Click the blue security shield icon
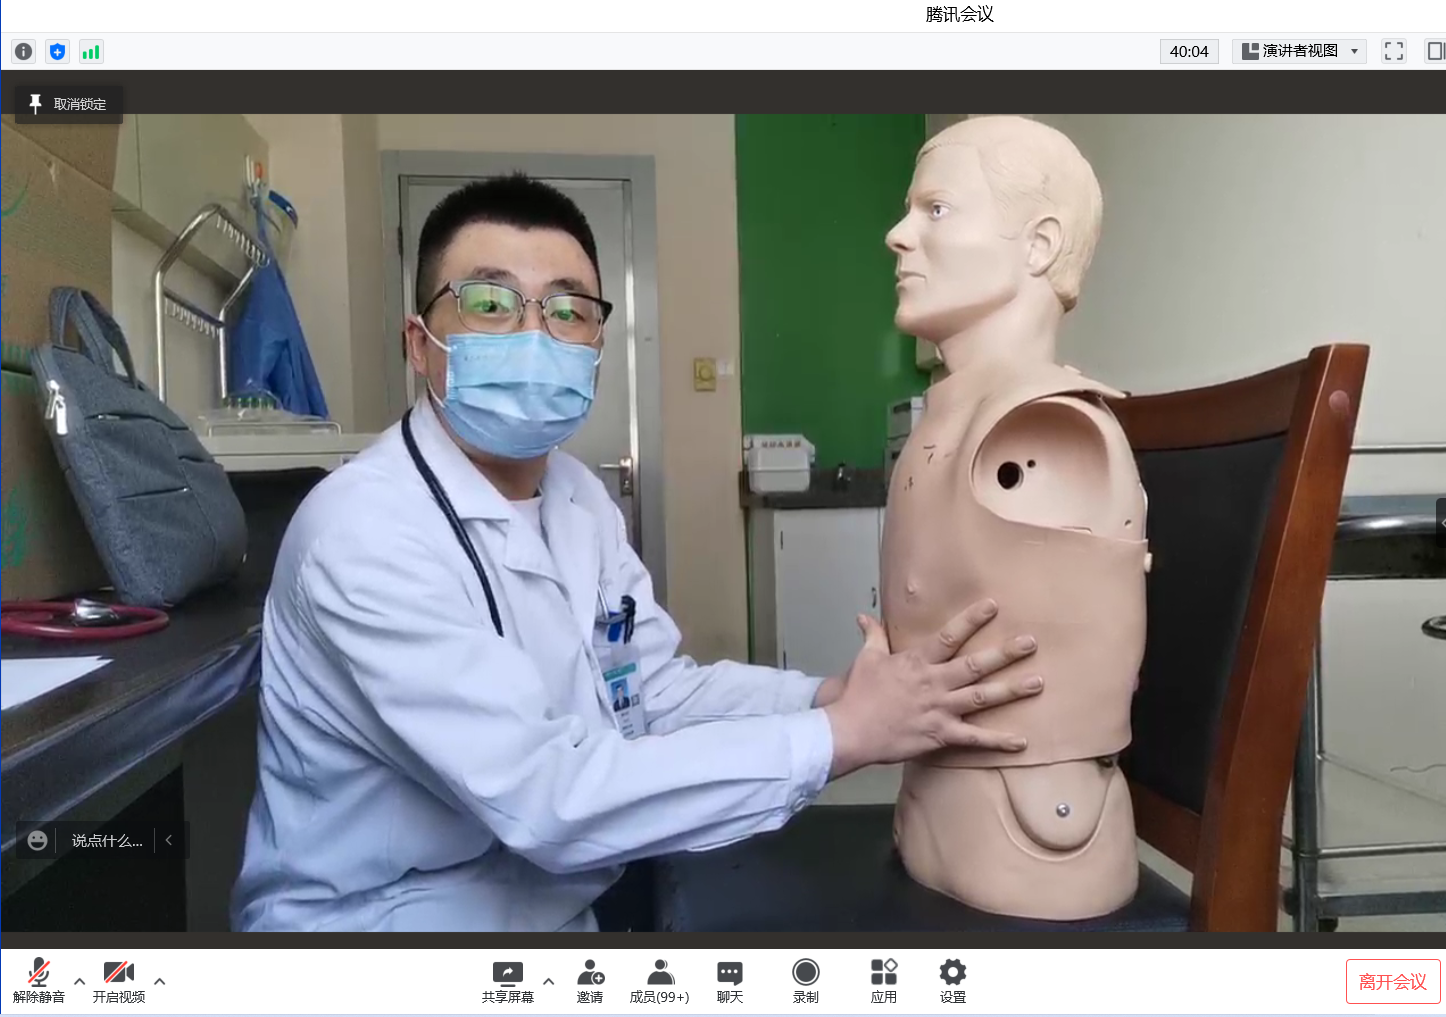Screen dimensions: 1446x1017 click(x=57, y=52)
